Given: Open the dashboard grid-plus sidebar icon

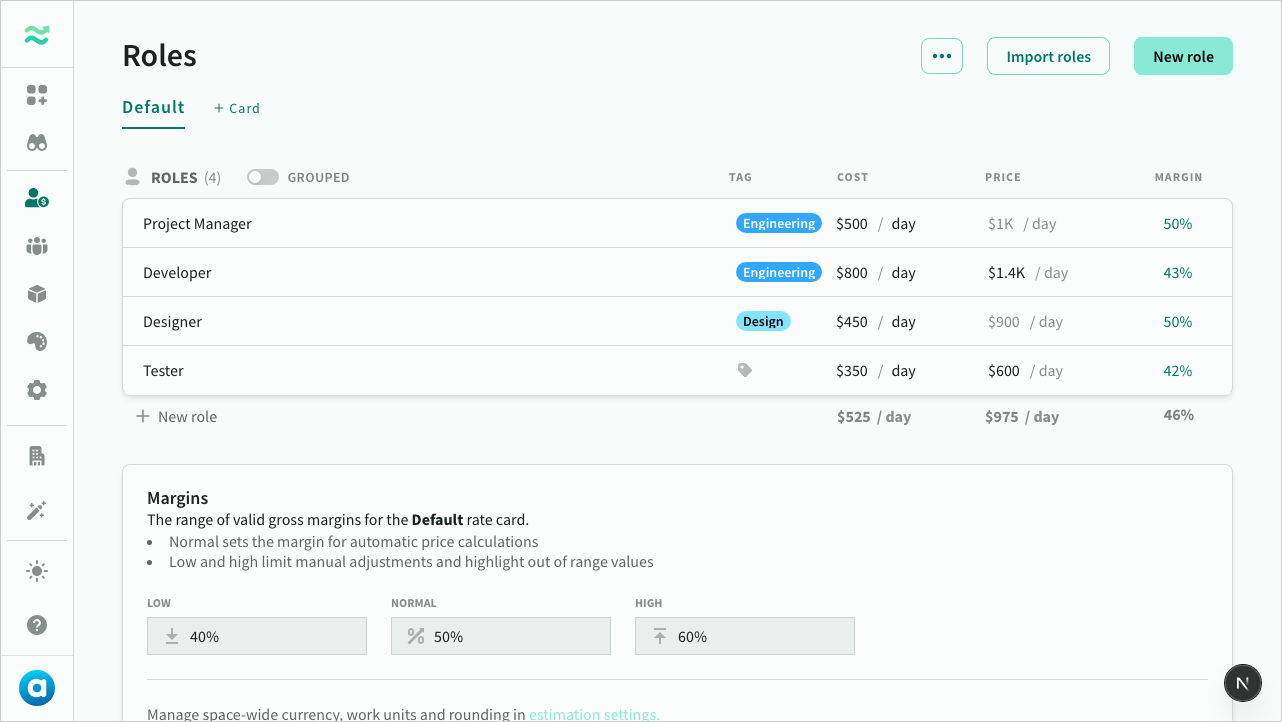Looking at the screenshot, I should (x=37, y=95).
